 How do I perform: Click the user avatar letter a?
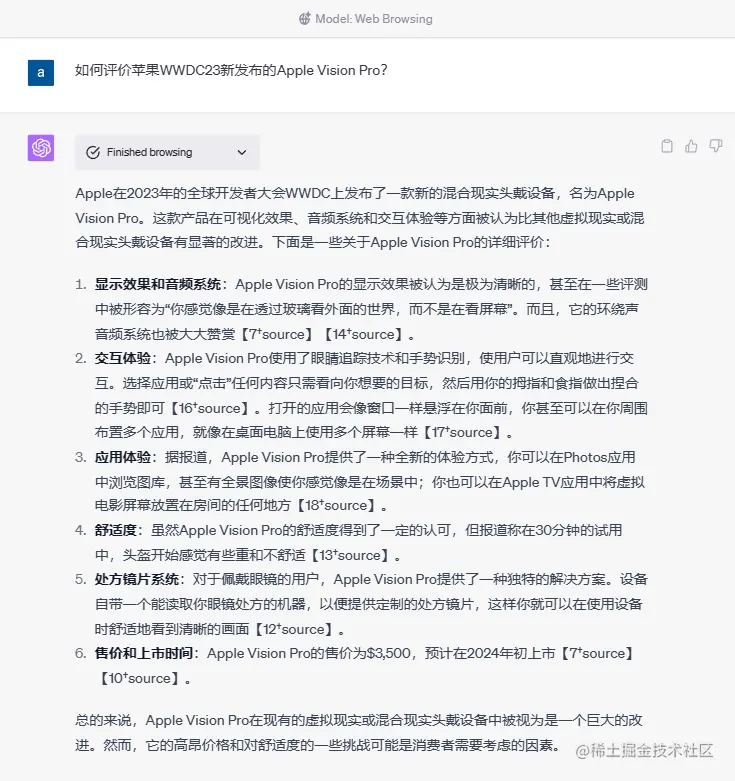(41, 73)
